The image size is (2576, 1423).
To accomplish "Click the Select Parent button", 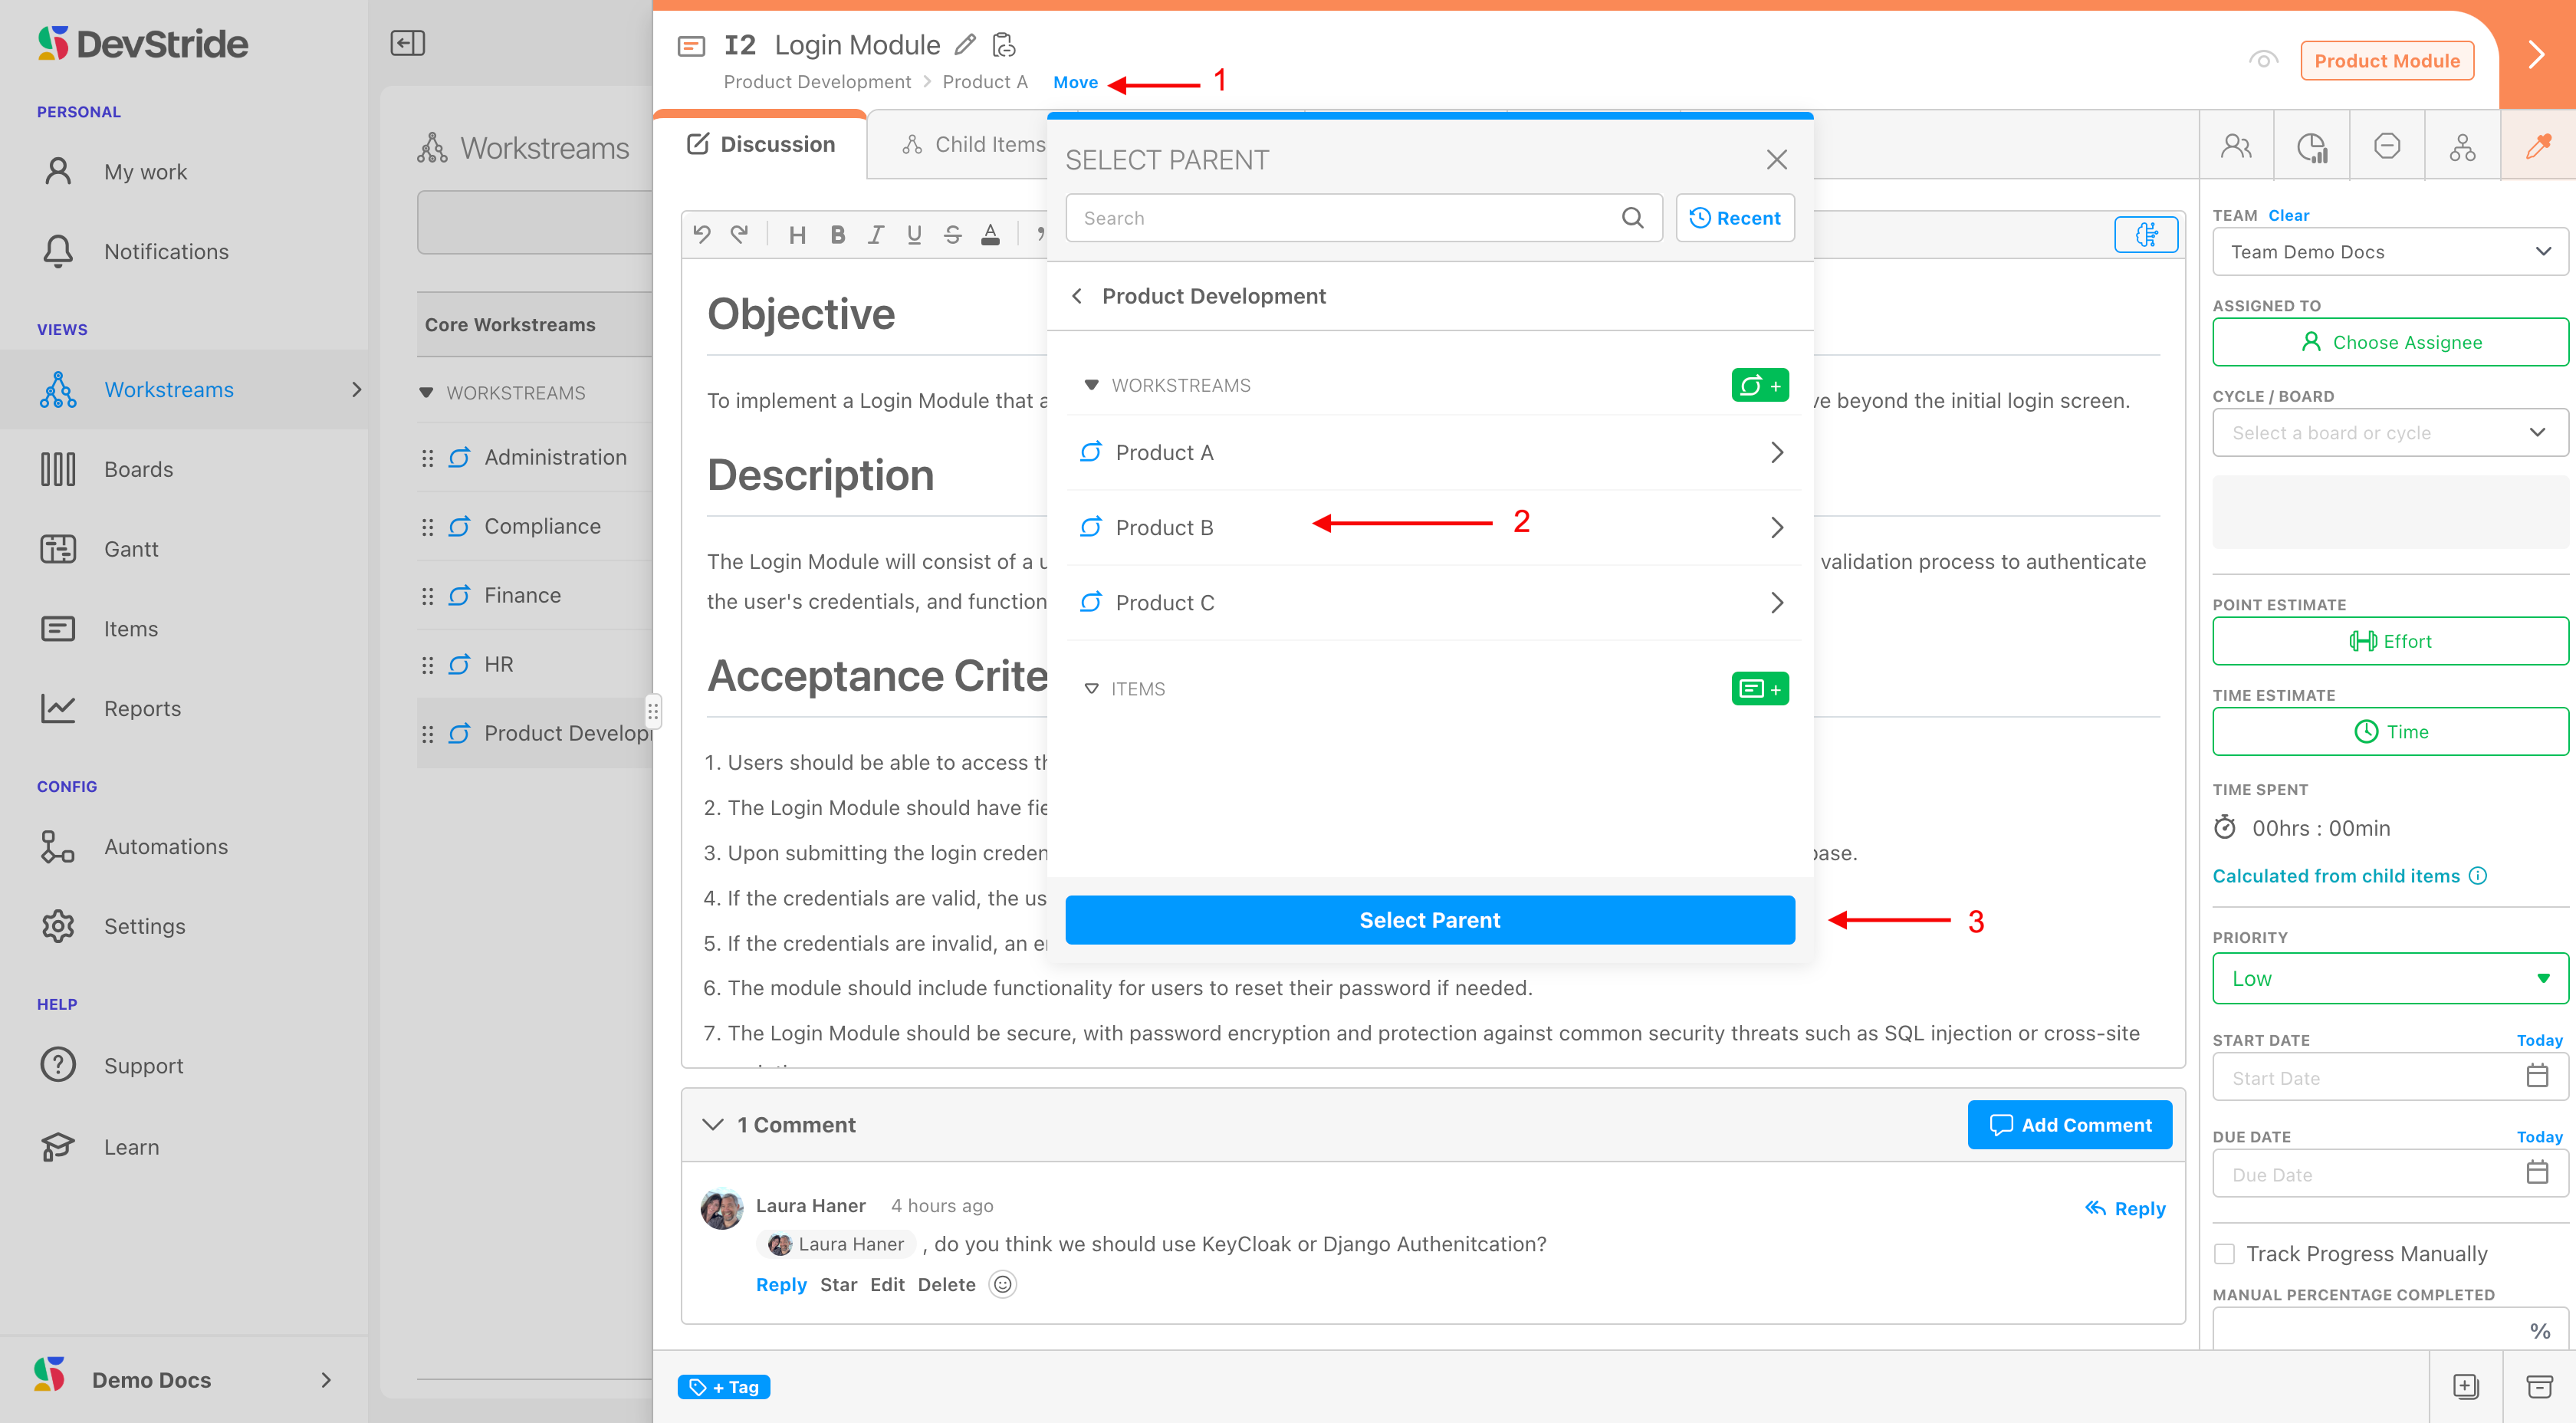I will [x=1429, y=920].
